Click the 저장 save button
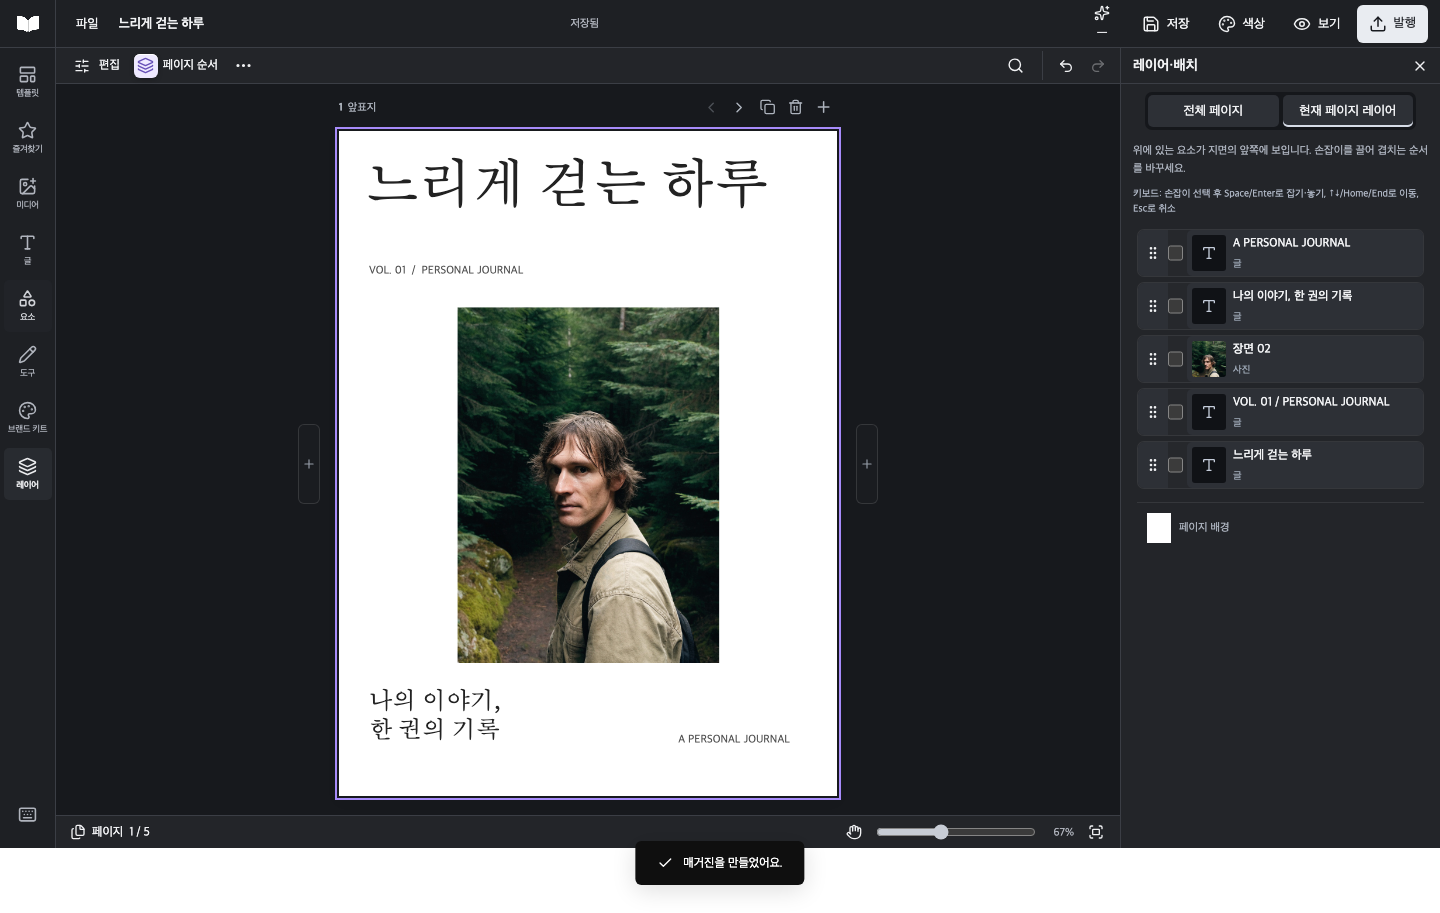Viewport: 1440px width, 913px height. click(x=1165, y=24)
